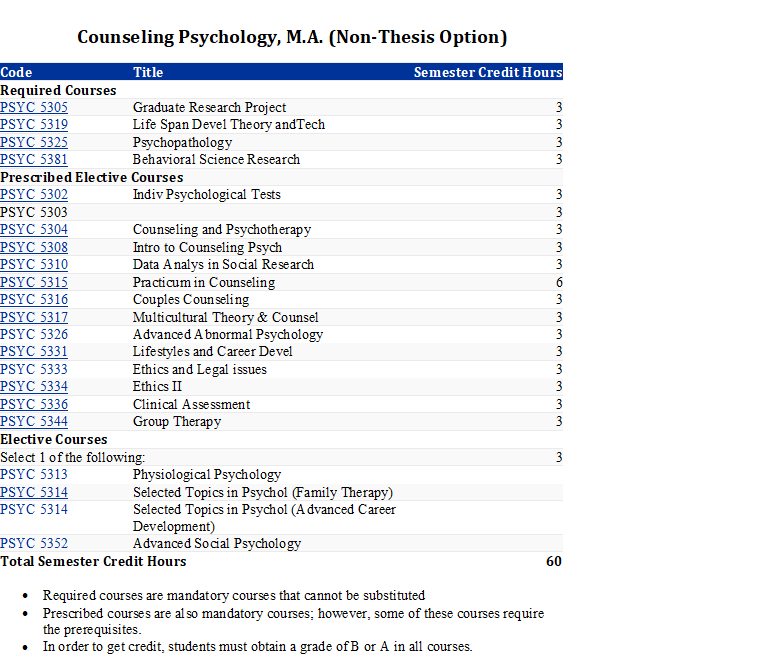Image resolution: width=768 pixels, height=654 pixels.
Task: Follow the PSYC 5331 link
Action: [x=34, y=351]
